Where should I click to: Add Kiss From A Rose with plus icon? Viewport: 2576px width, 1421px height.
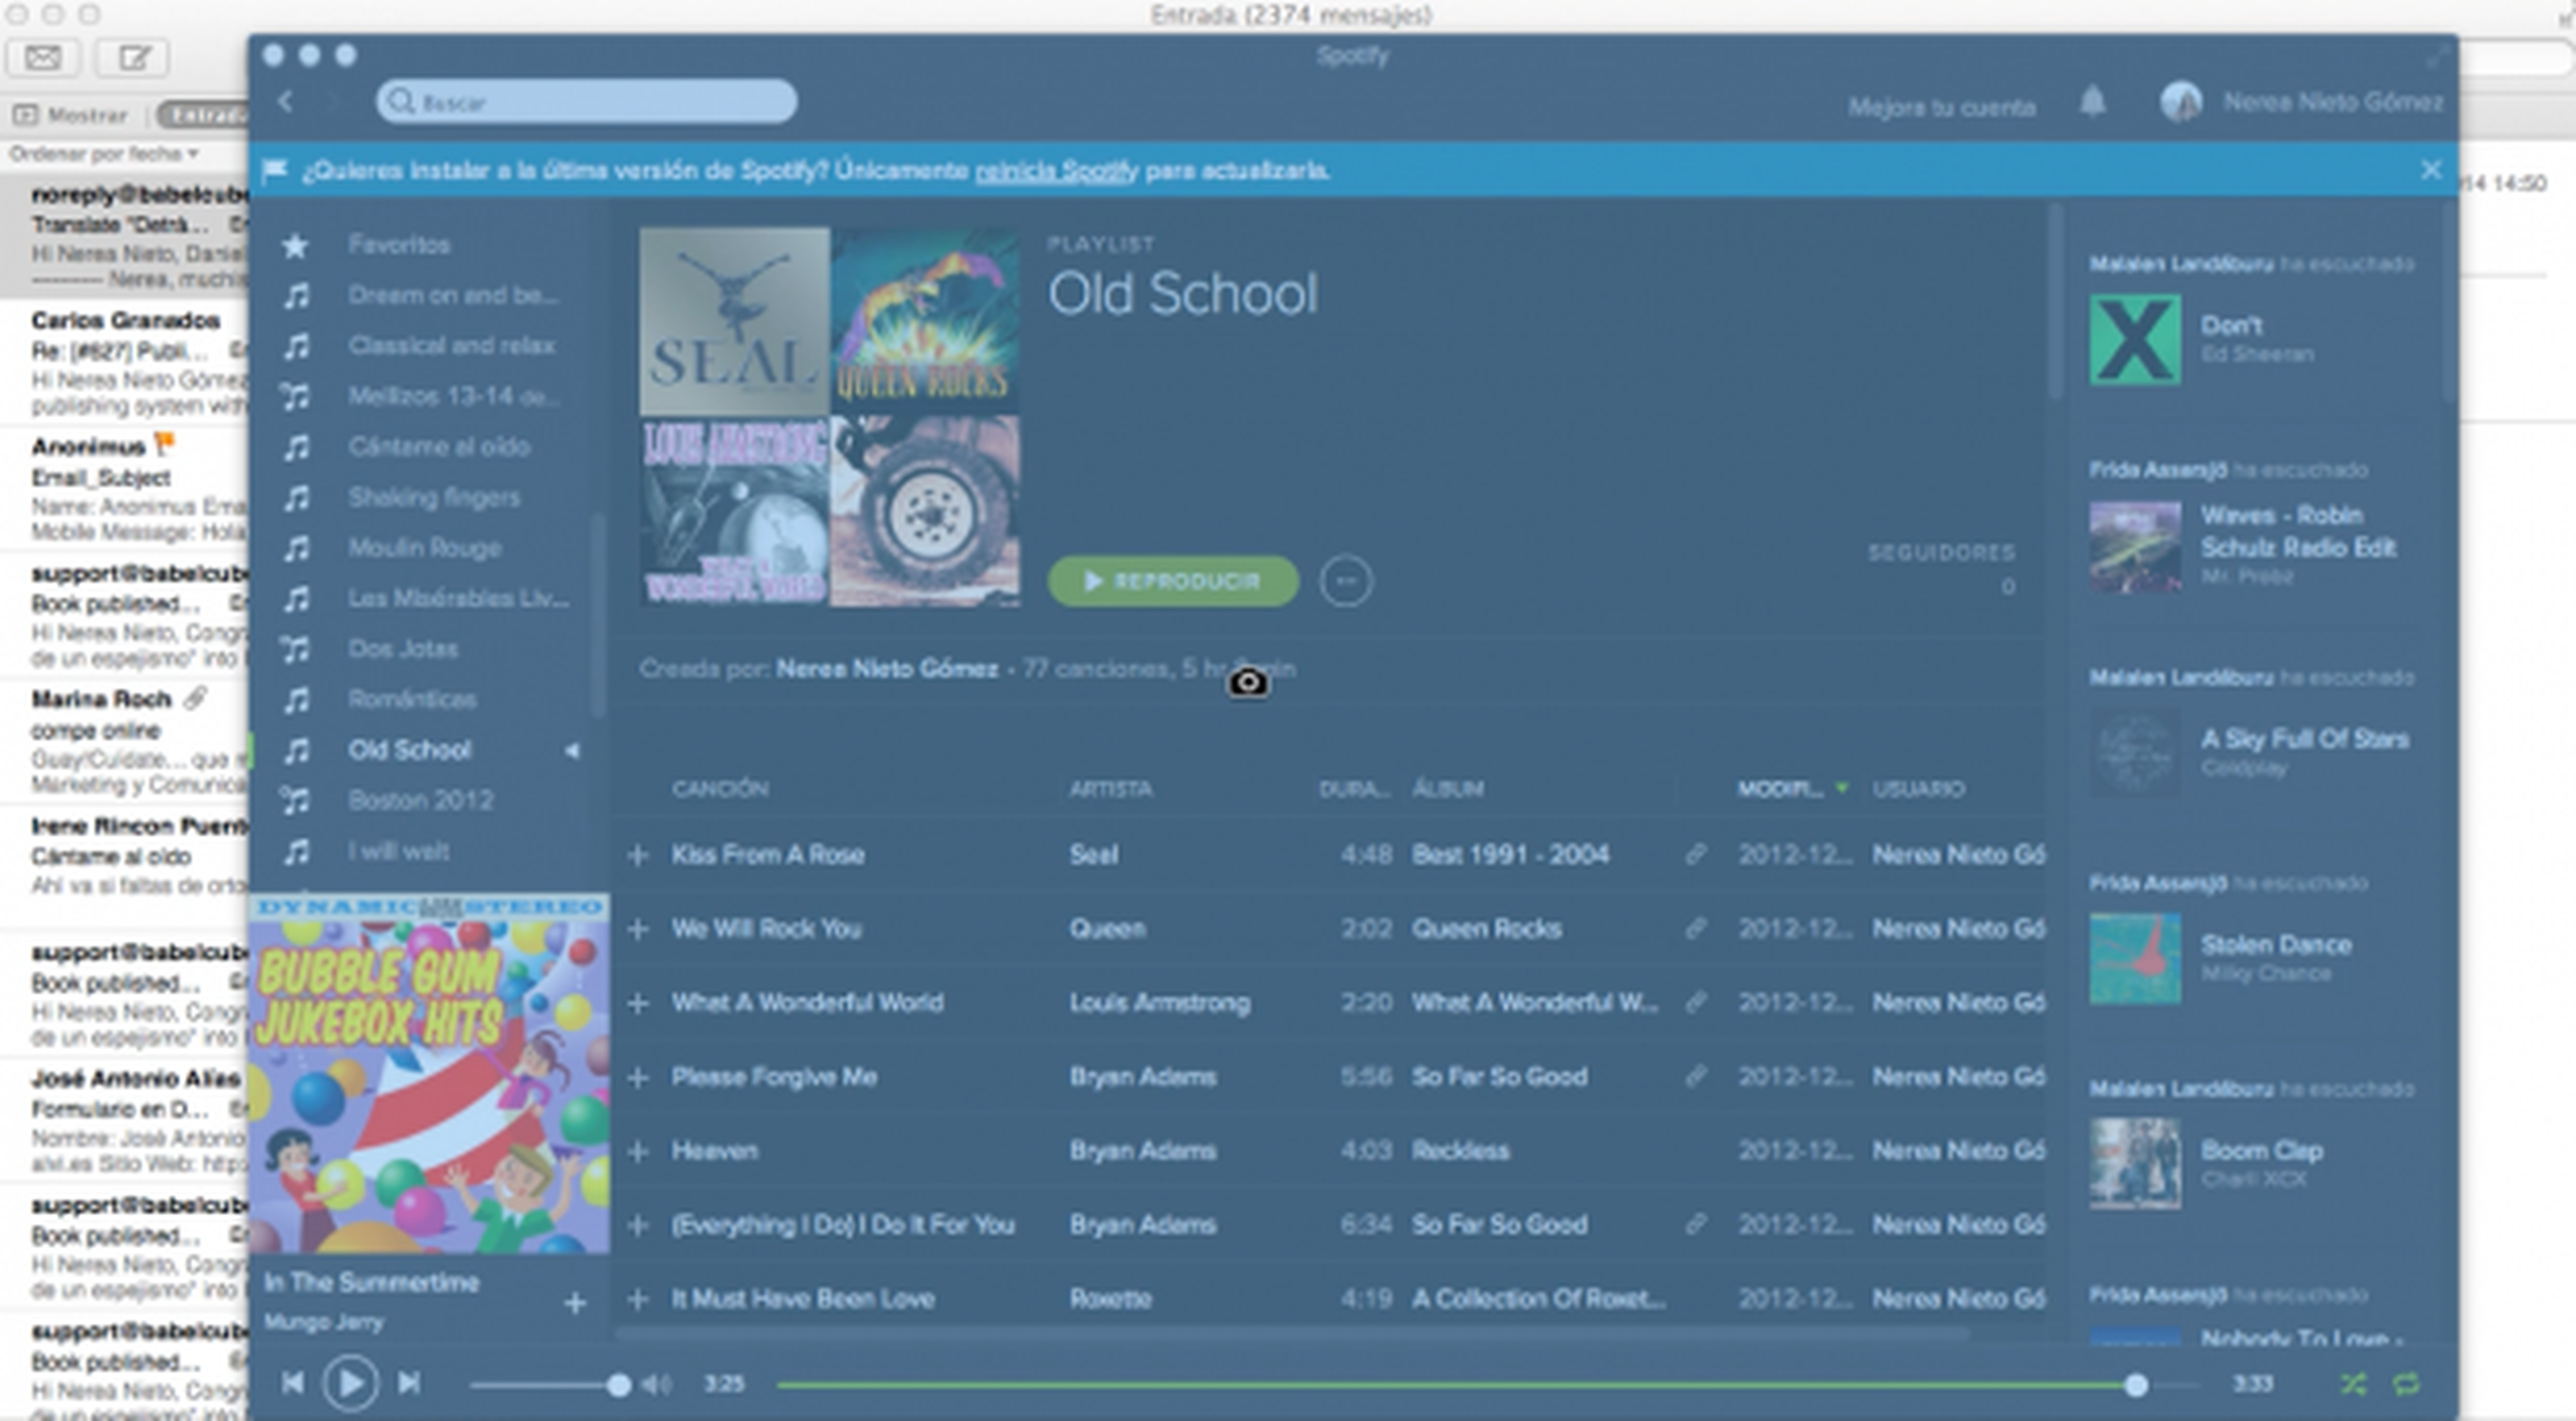pyautogui.click(x=638, y=854)
